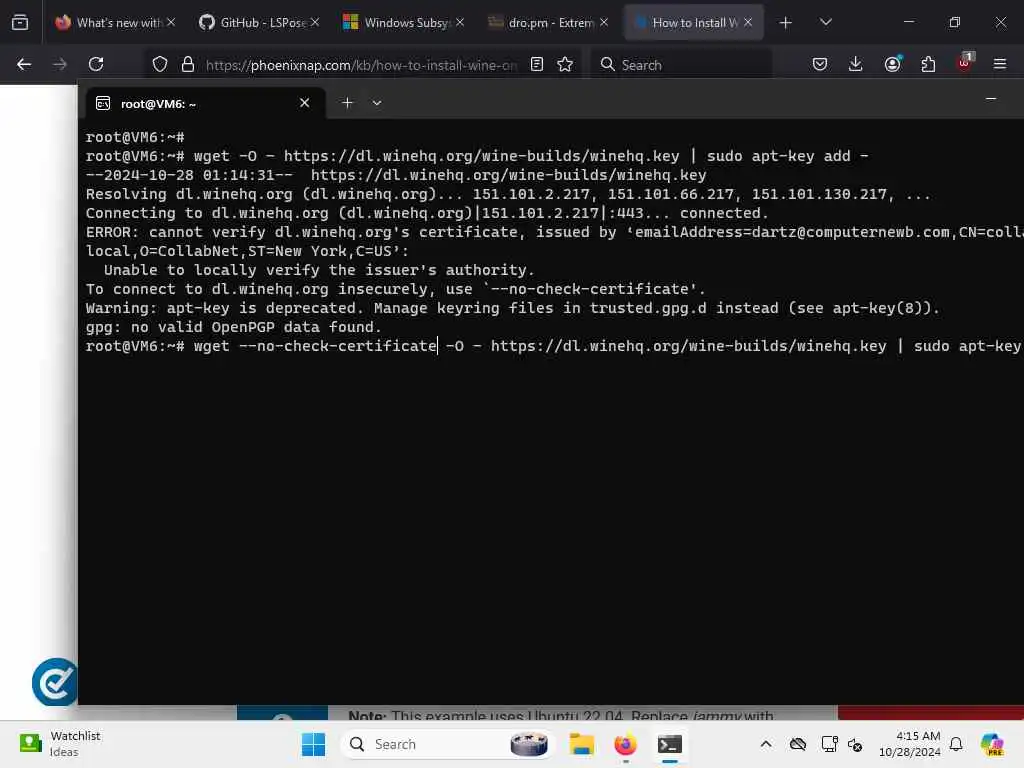The image size is (1024, 768).
Task: Close the How to Install tab
Action: click(x=748, y=22)
